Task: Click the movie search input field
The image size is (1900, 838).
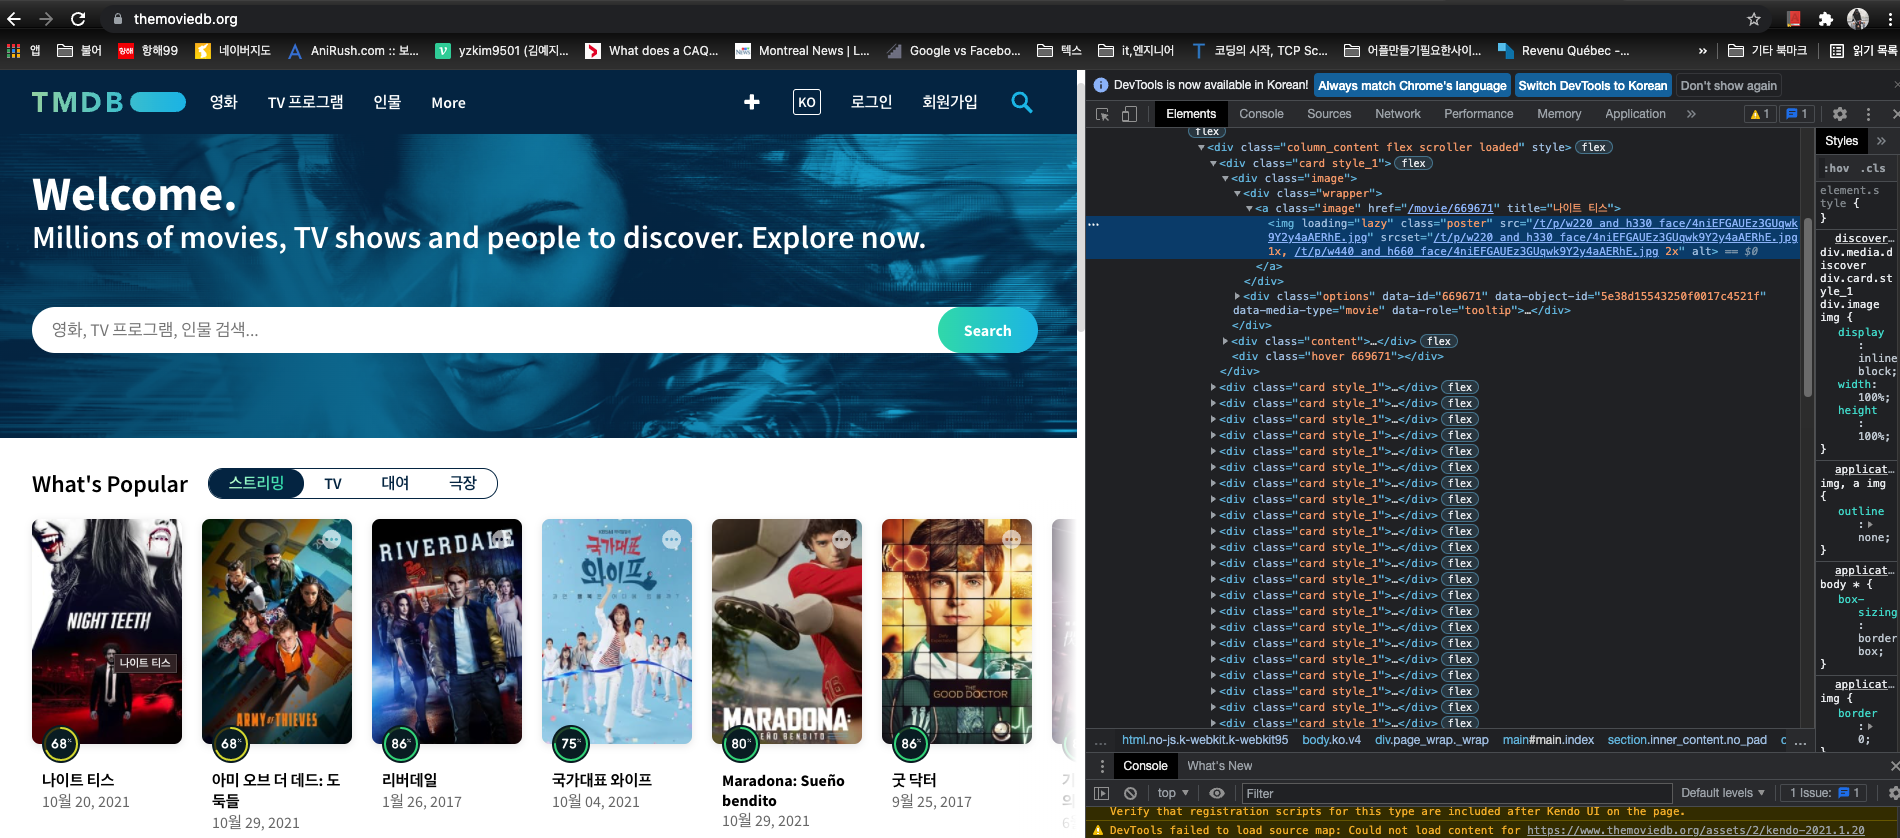Action: (x=485, y=330)
